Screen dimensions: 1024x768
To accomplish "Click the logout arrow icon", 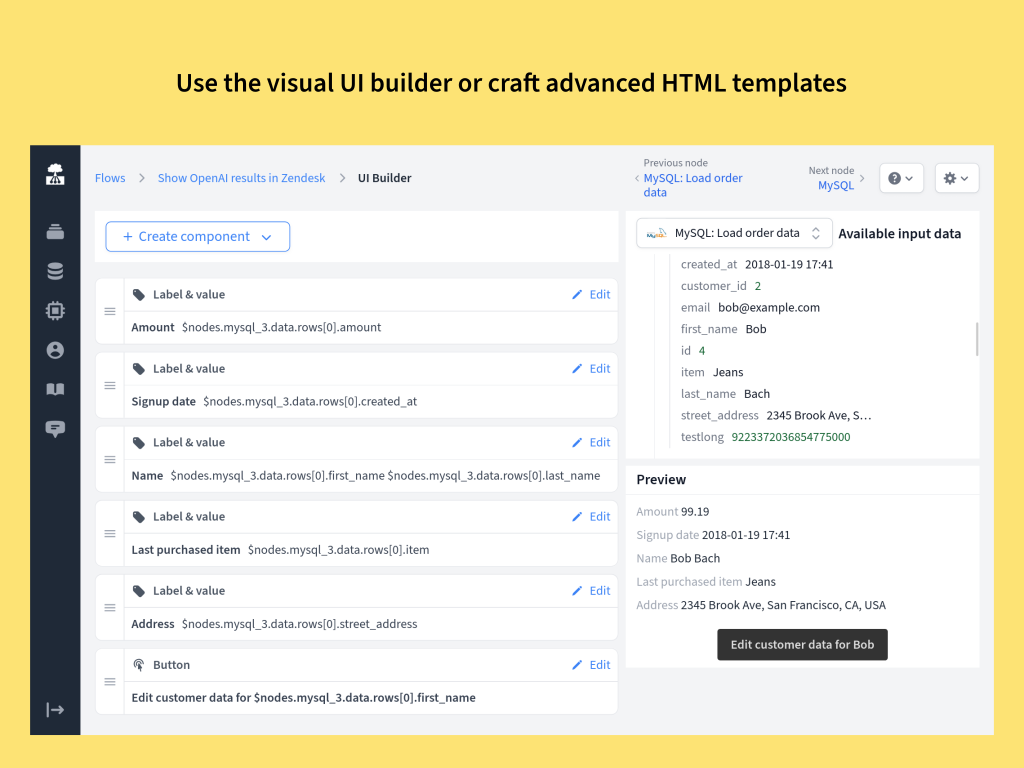I will point(55,709).
